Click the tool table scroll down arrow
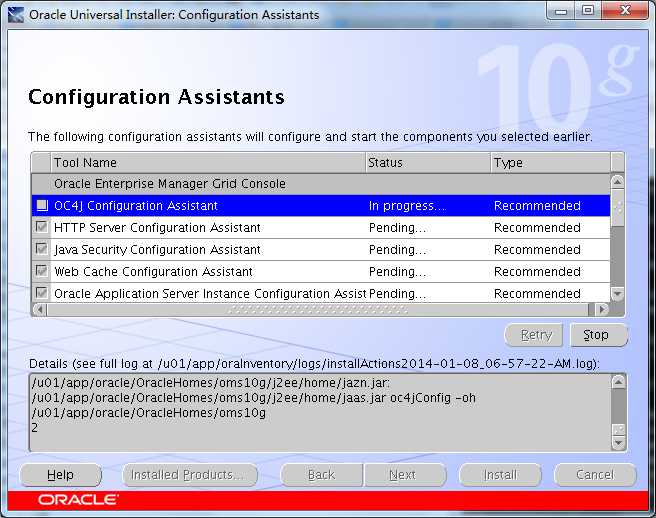The image size is (656, 518). [x=618, y=294]
